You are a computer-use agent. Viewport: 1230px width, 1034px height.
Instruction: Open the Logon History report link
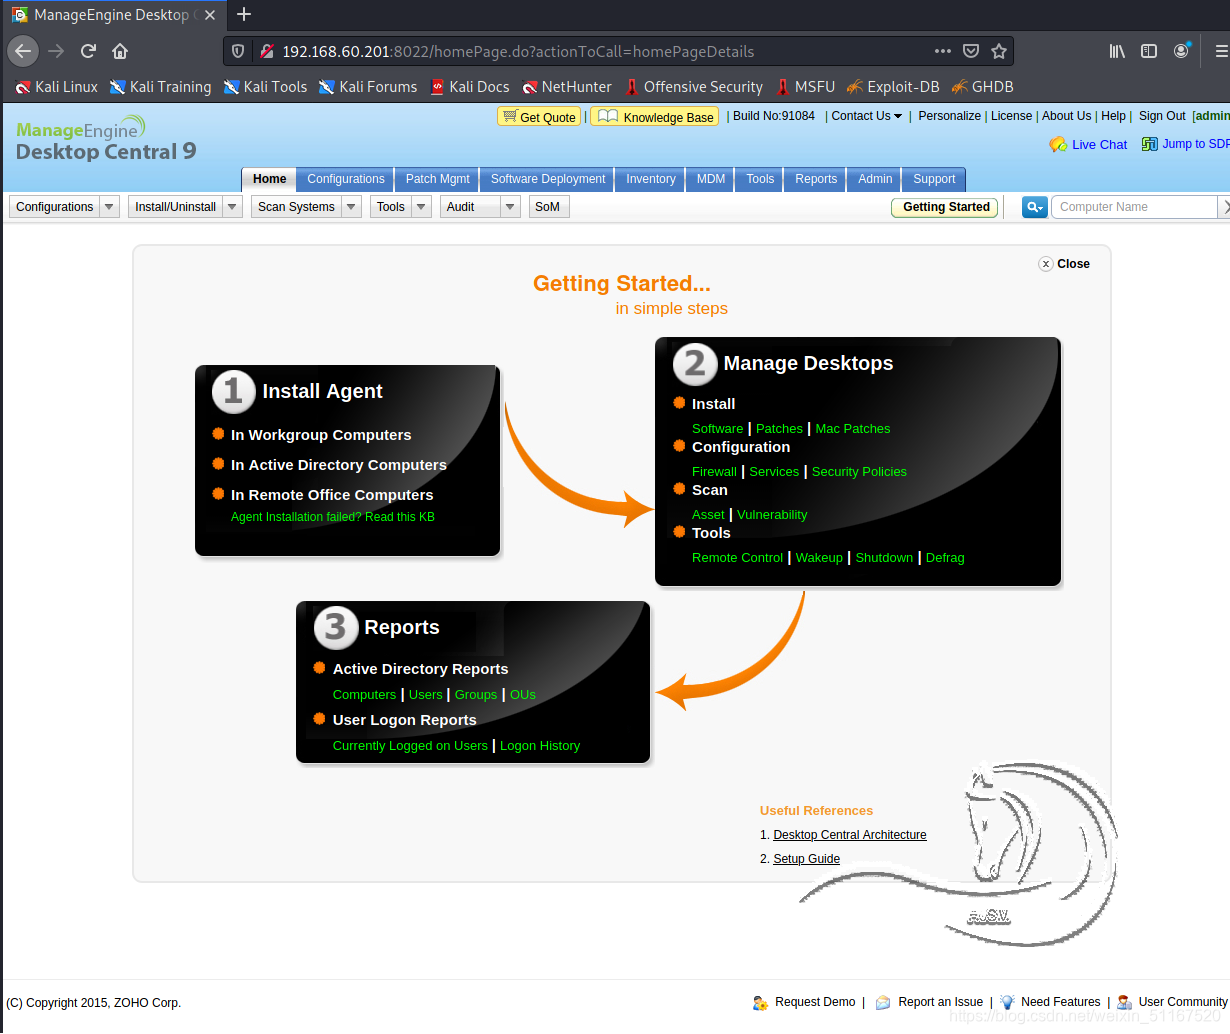(x=540, y=746)
